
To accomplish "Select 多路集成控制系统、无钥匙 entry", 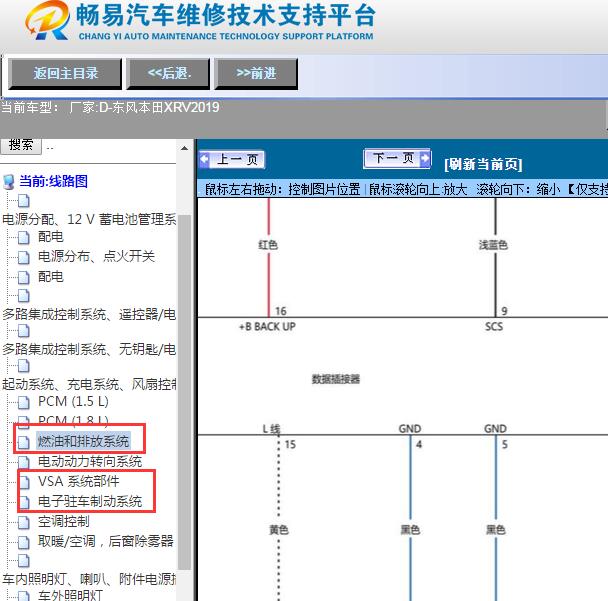I will pyautogui.click(x=89, y=349).
